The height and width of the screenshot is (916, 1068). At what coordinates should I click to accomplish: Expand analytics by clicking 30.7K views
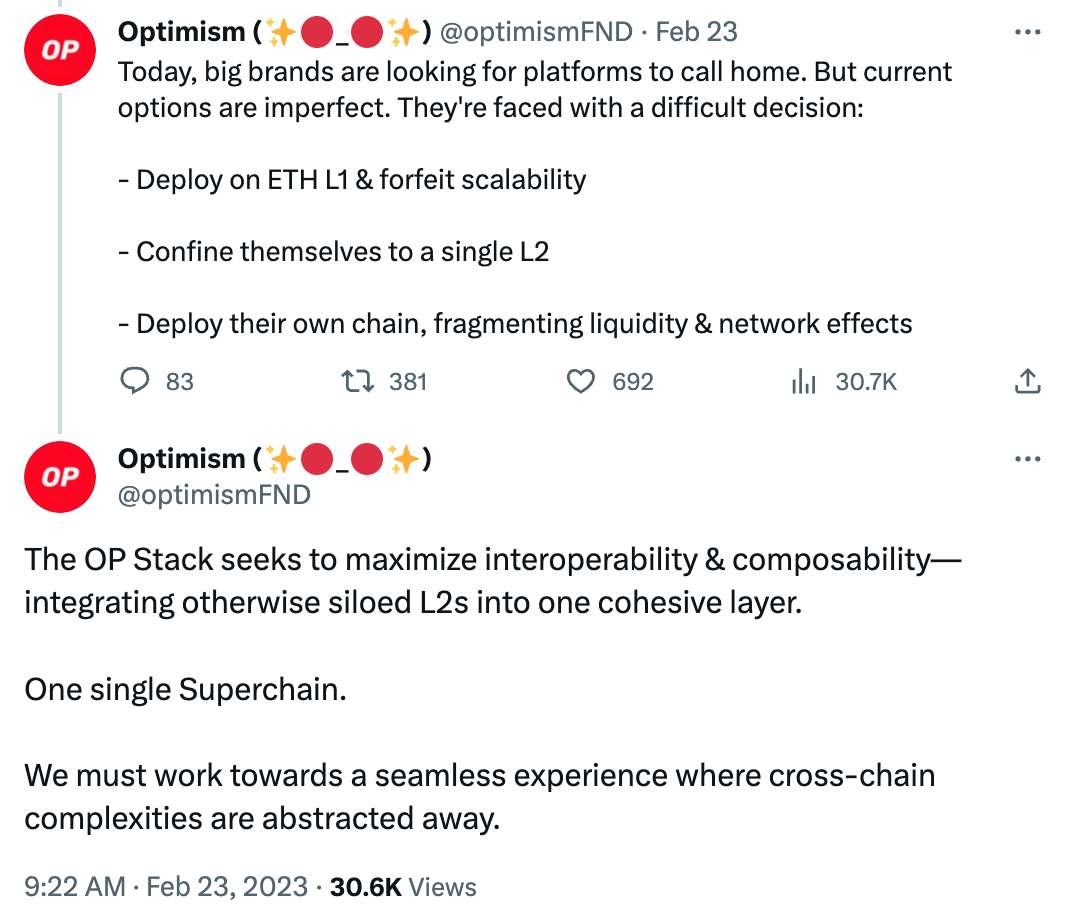click(x=866, y=381)
